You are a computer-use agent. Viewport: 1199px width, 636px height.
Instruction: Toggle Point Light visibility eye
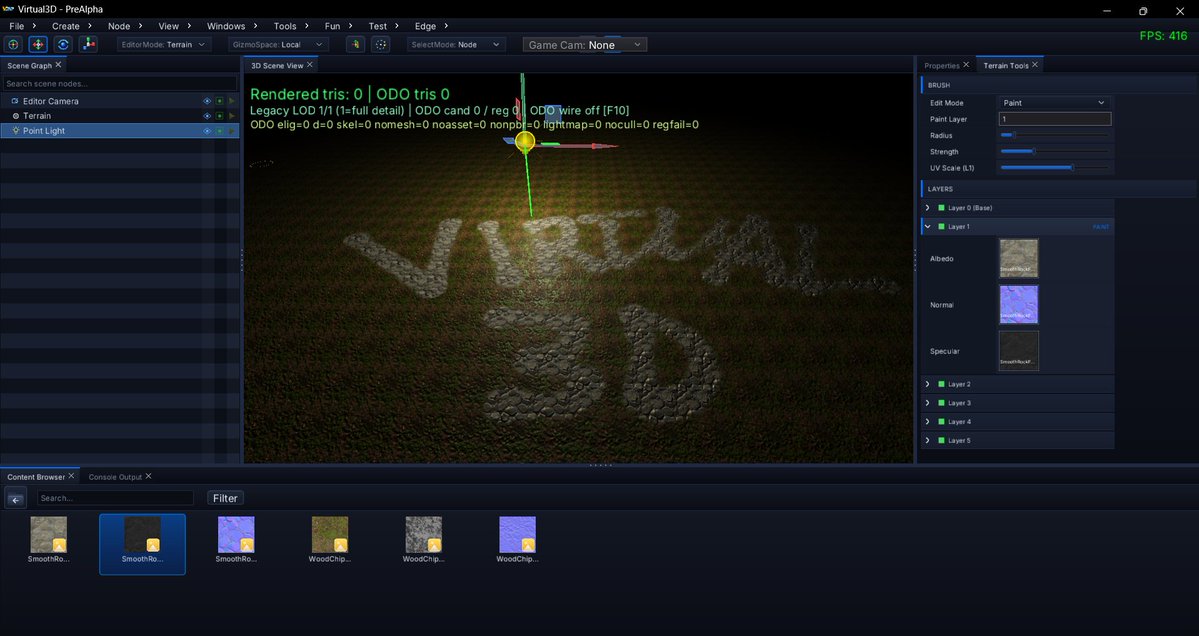206,131
